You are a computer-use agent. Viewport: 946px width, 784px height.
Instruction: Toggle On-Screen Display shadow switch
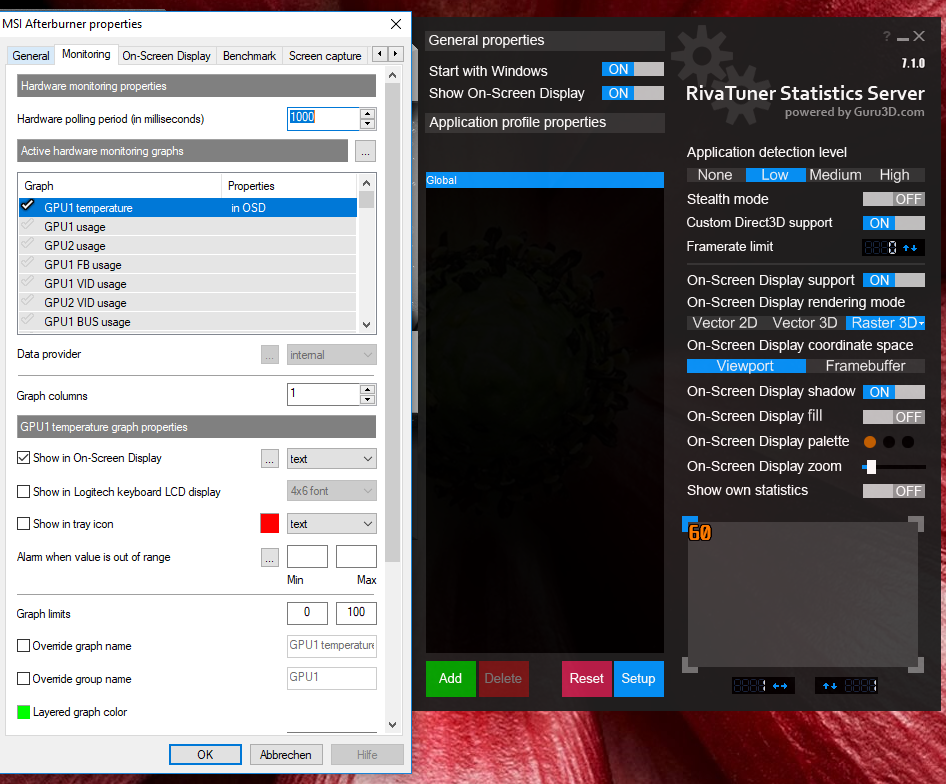click(x=894, y=392)
